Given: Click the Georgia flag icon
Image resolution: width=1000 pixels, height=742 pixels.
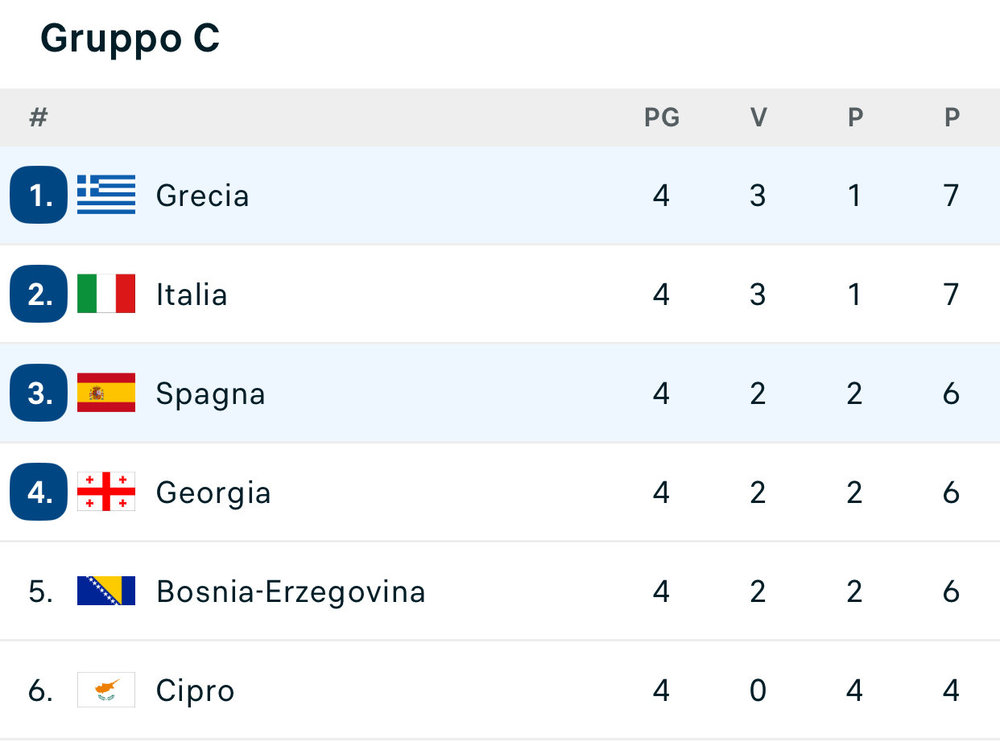Looking at the screenshot, I should coord(106,491).
